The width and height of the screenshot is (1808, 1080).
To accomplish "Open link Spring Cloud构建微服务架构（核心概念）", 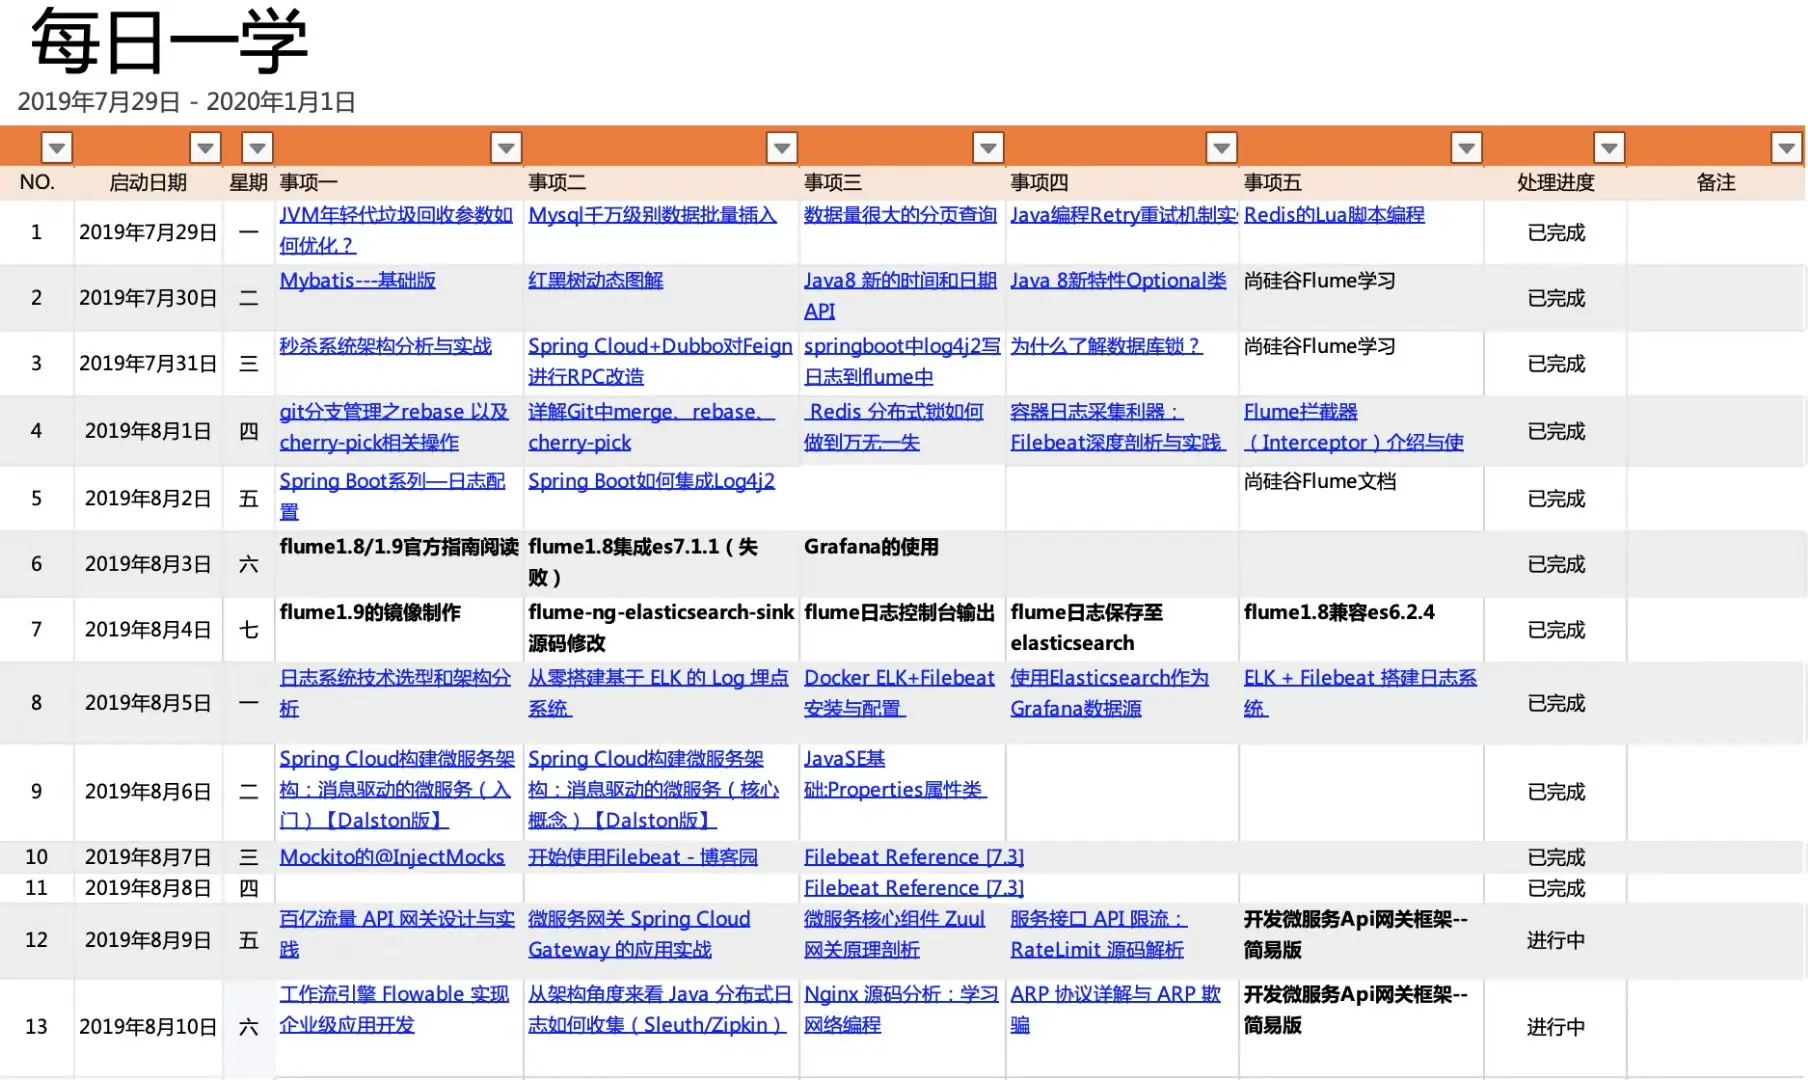I will tap(653, 790).
